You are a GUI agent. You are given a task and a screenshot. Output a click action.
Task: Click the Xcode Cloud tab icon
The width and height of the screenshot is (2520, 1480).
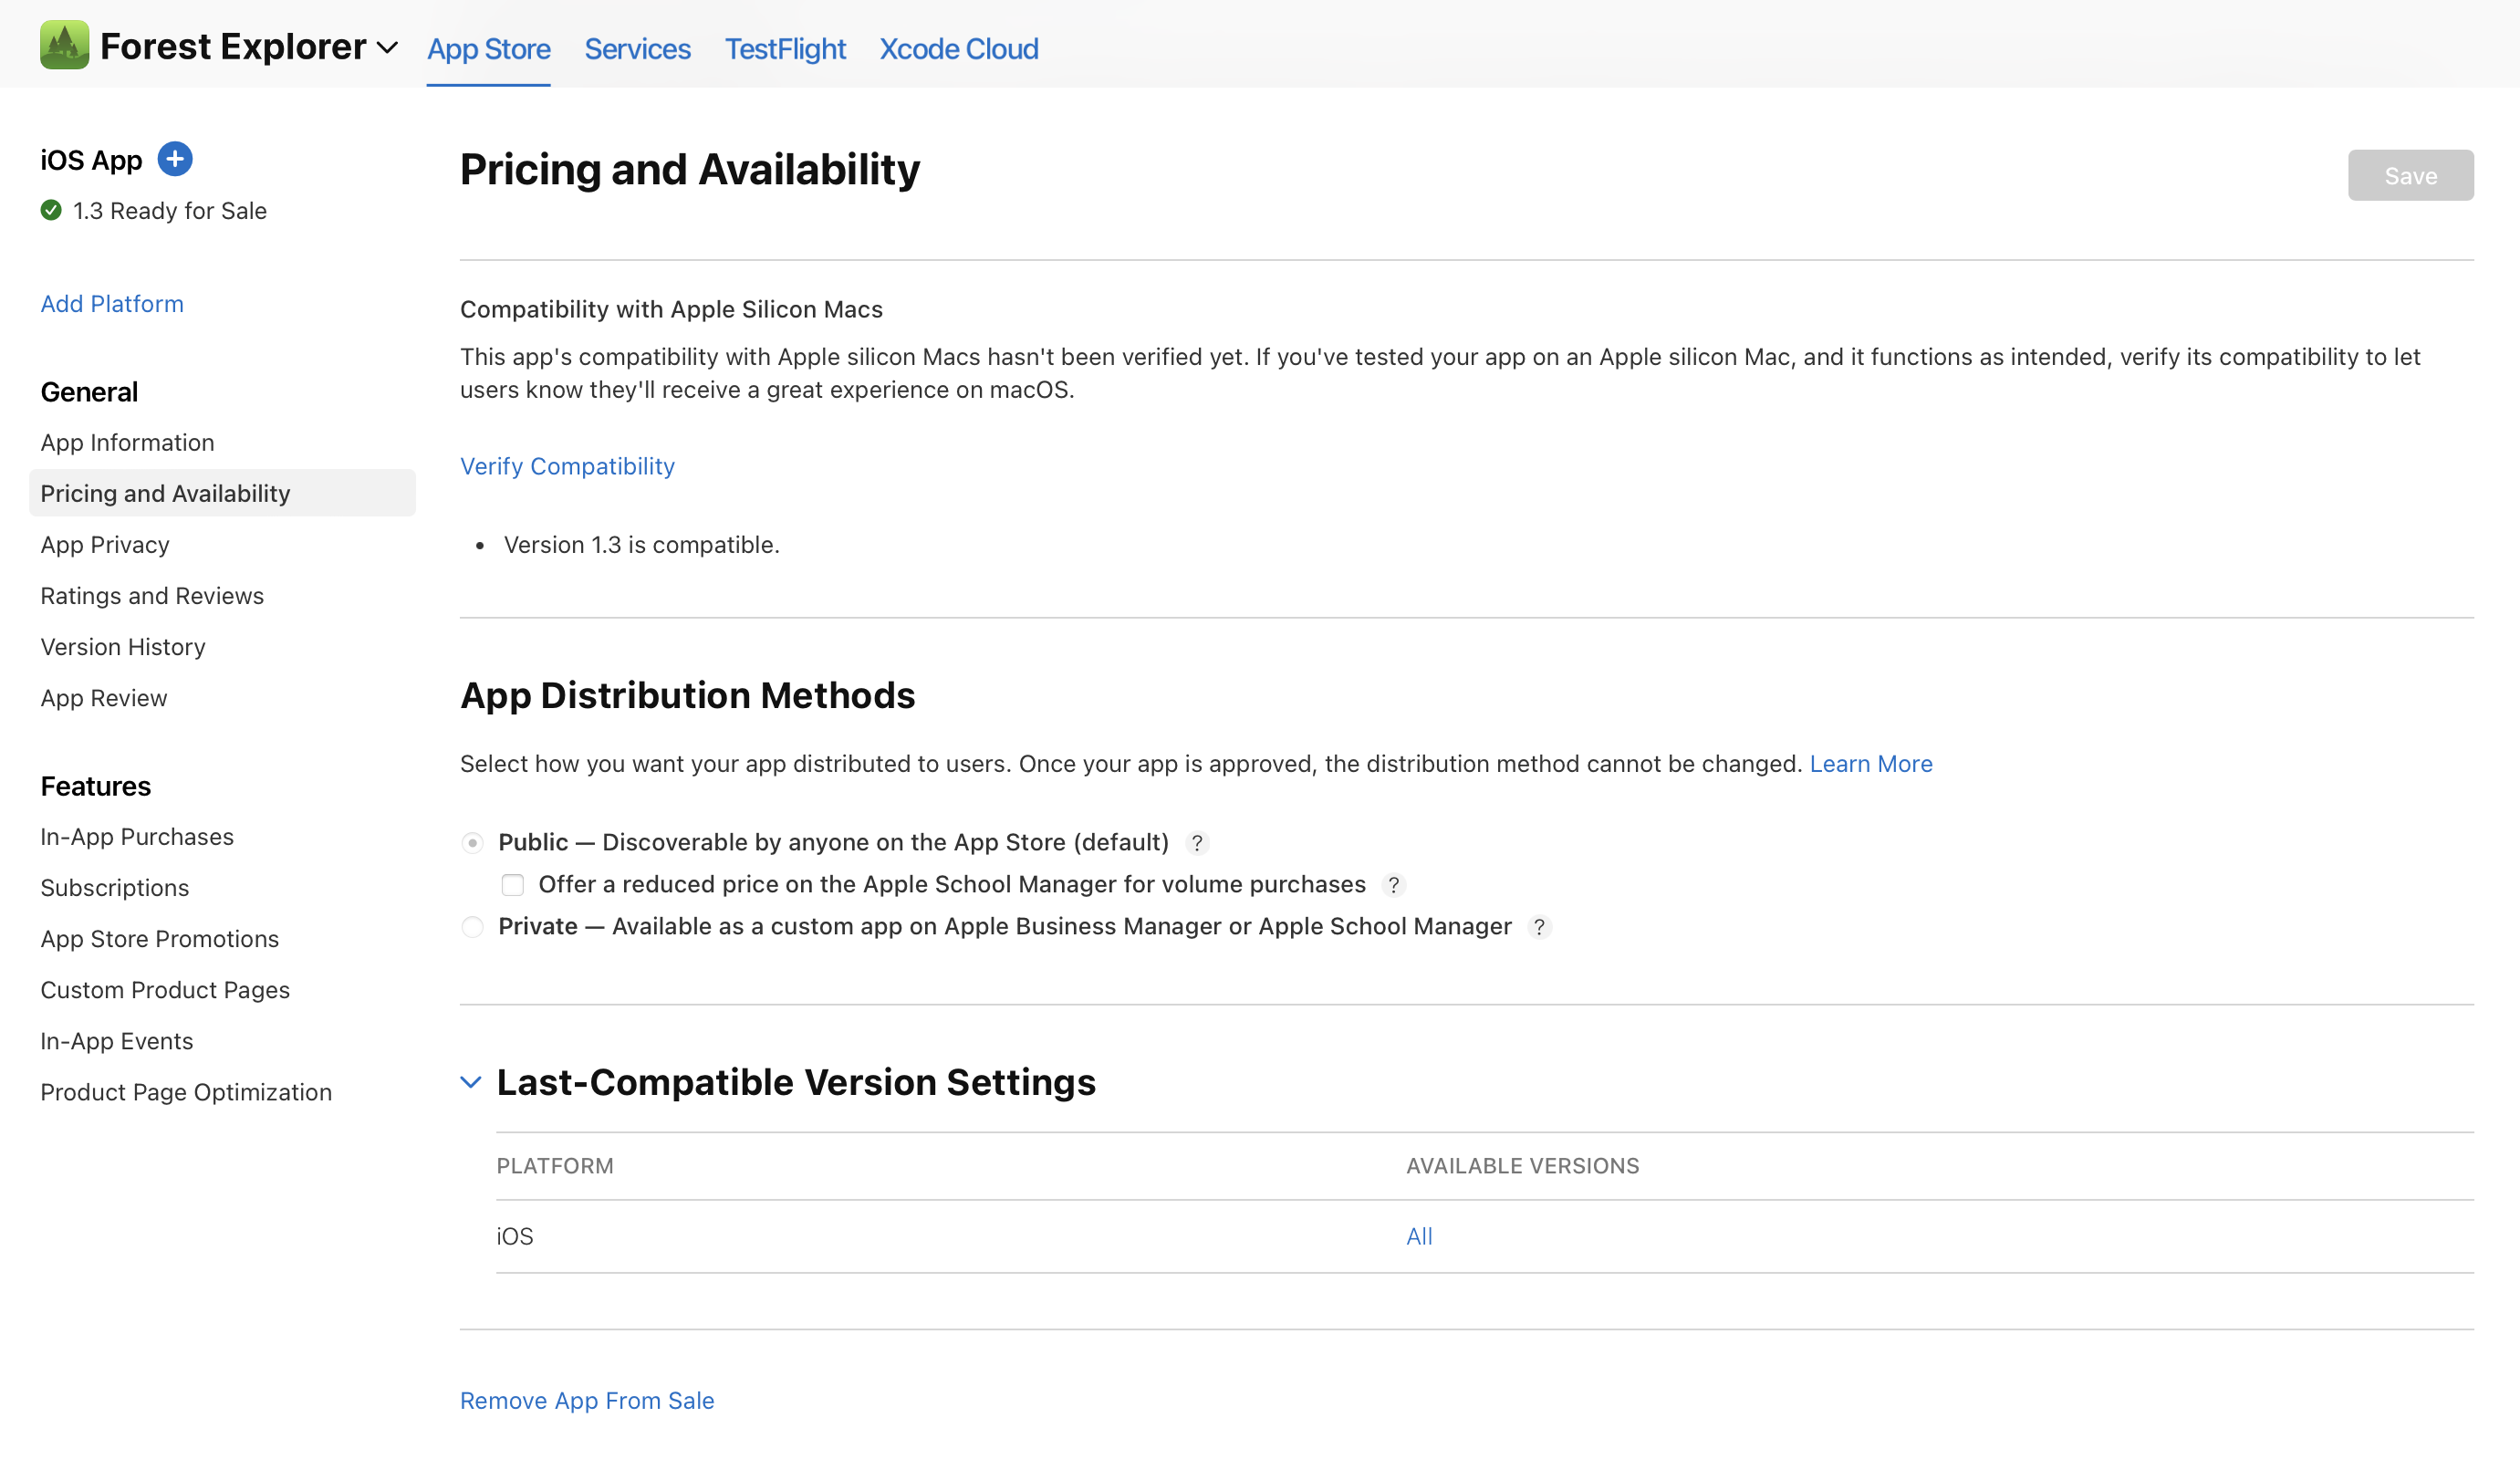tap(958, 47)
